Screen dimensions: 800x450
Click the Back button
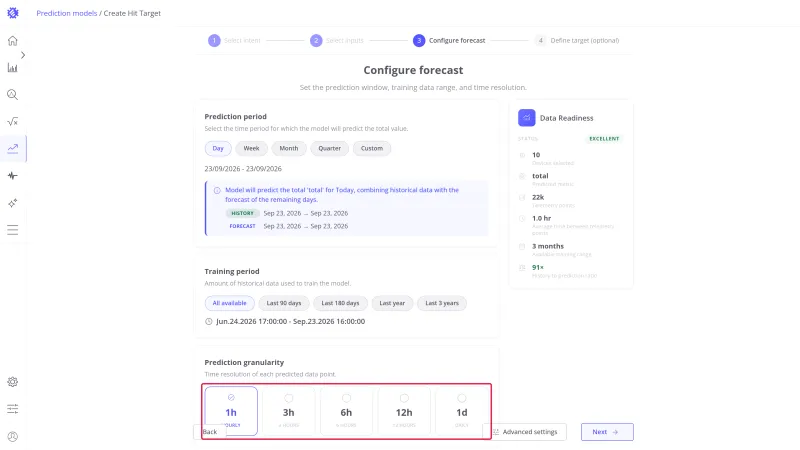pos(210,432)
